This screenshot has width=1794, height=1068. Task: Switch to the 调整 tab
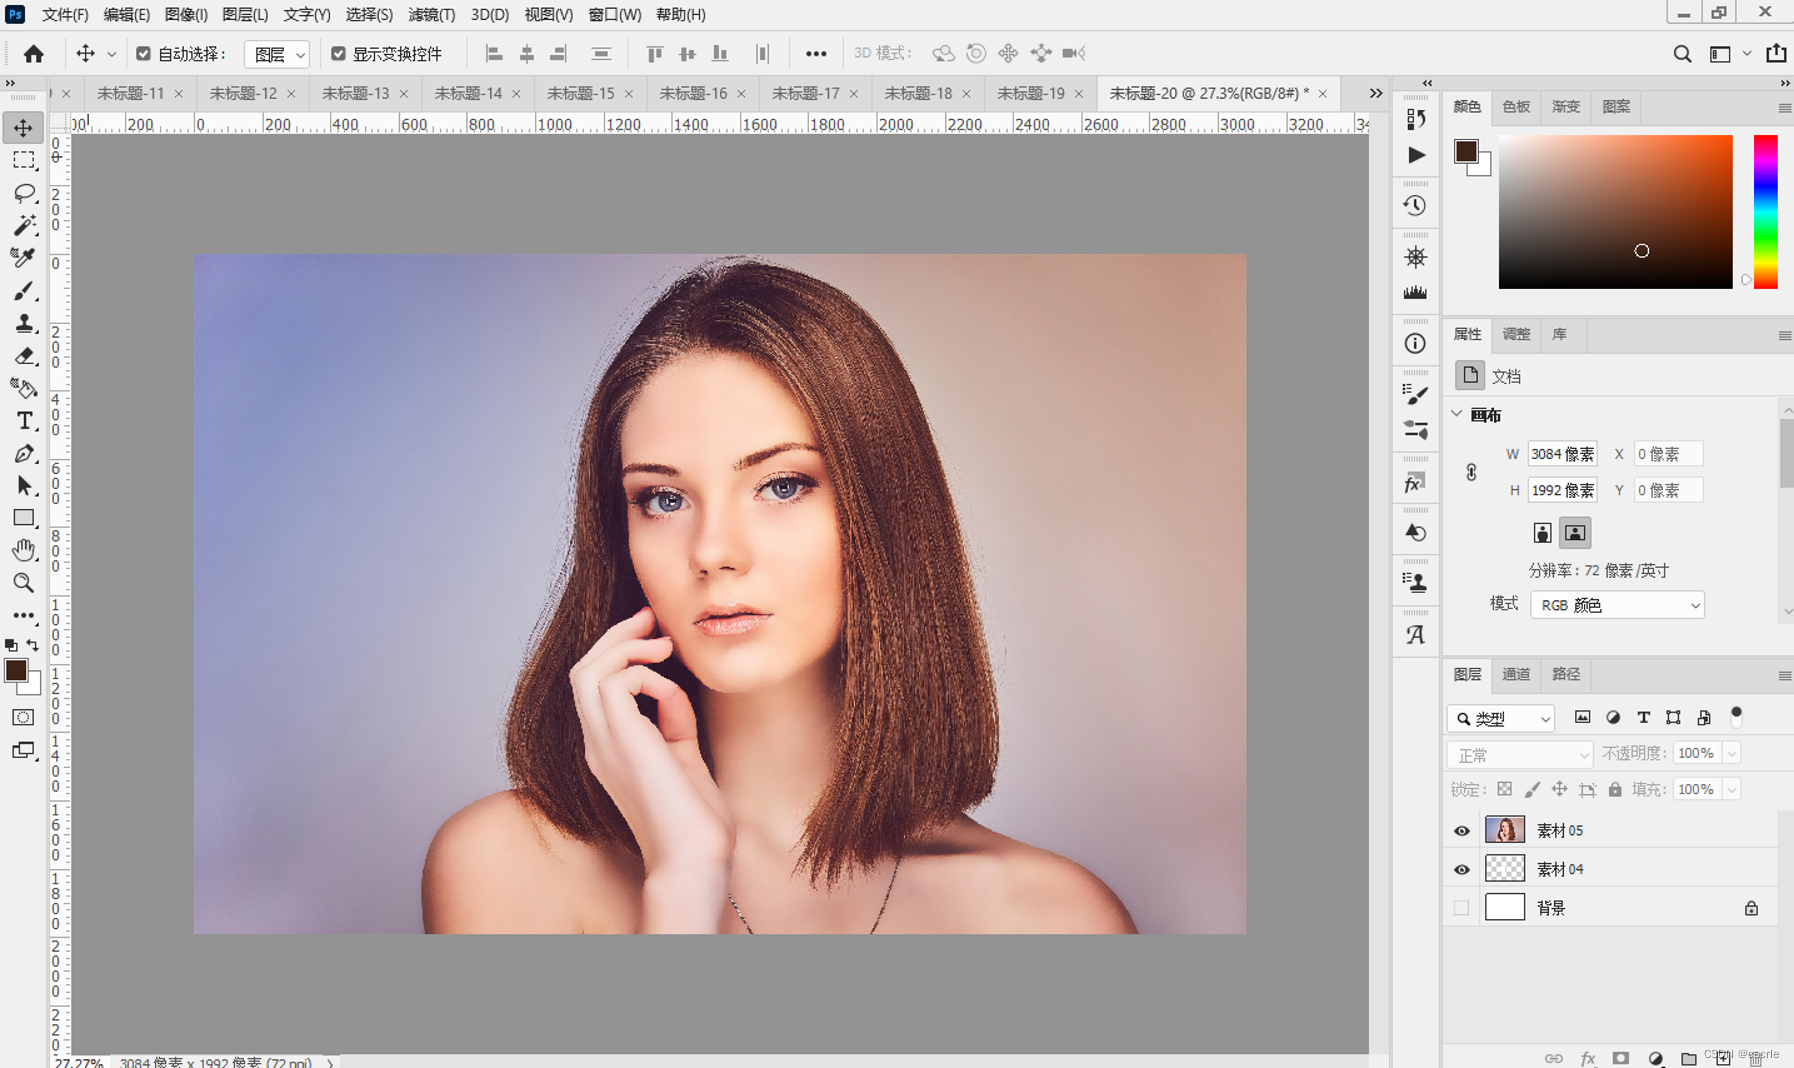pos(1516,335)
